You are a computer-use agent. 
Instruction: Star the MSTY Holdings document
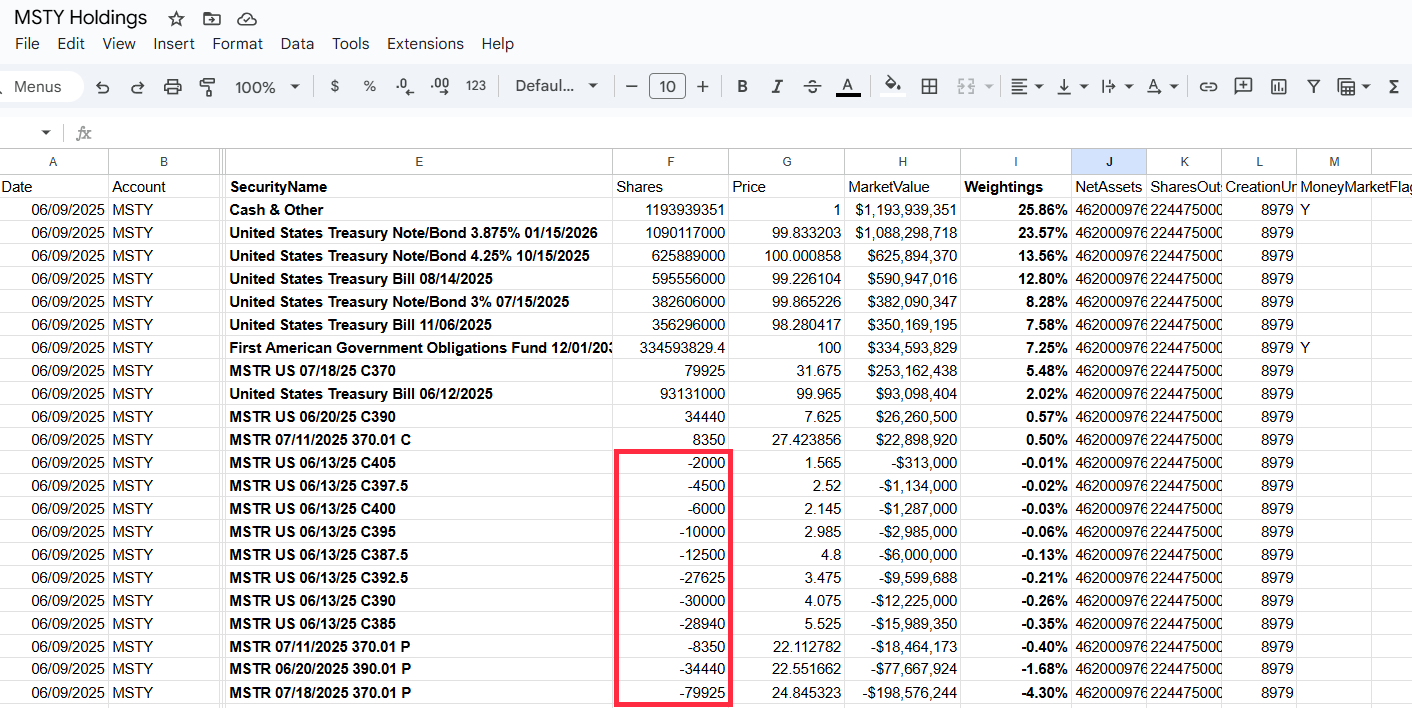point(176,19)
